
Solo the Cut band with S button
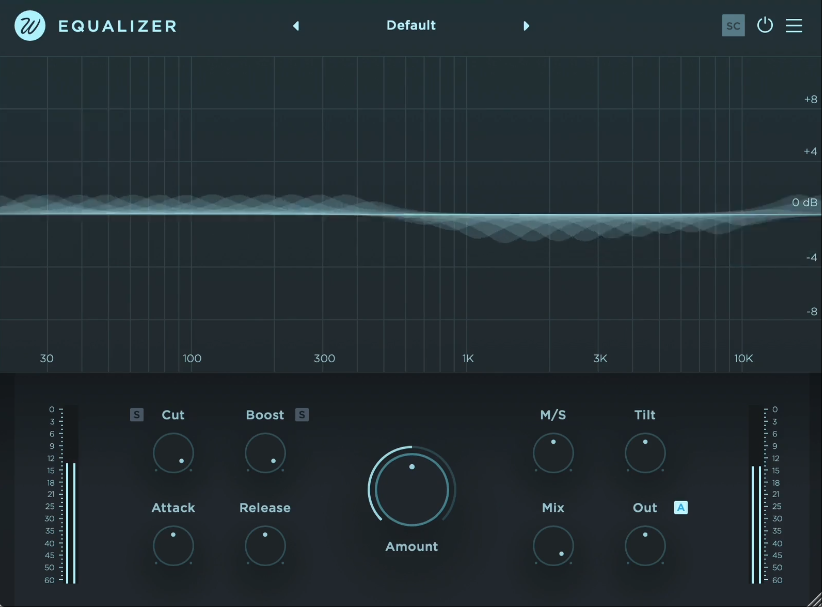(137, 415)
